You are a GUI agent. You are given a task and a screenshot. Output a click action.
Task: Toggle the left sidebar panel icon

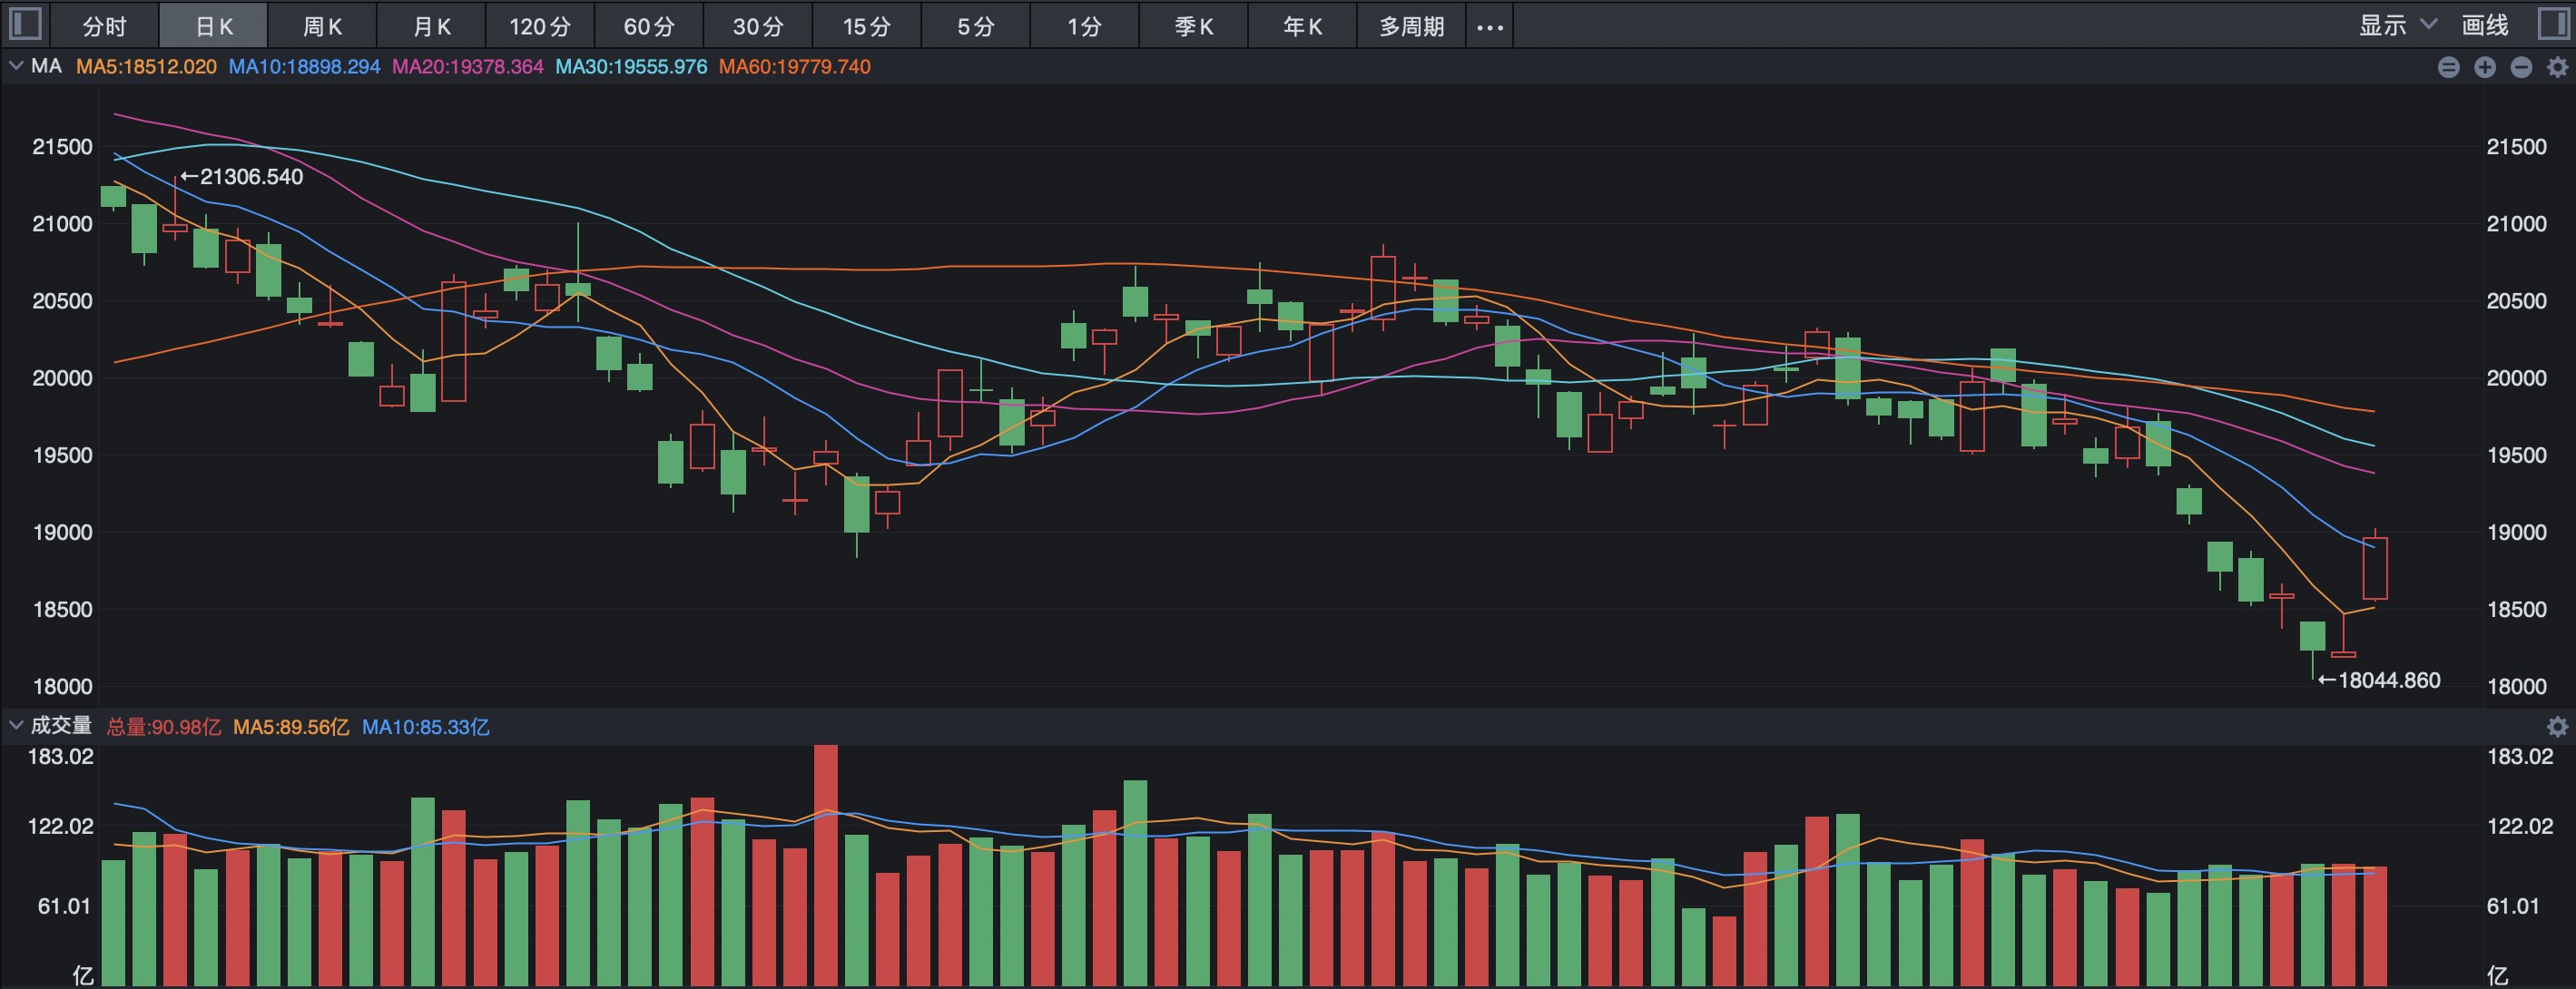pos(24,24)
